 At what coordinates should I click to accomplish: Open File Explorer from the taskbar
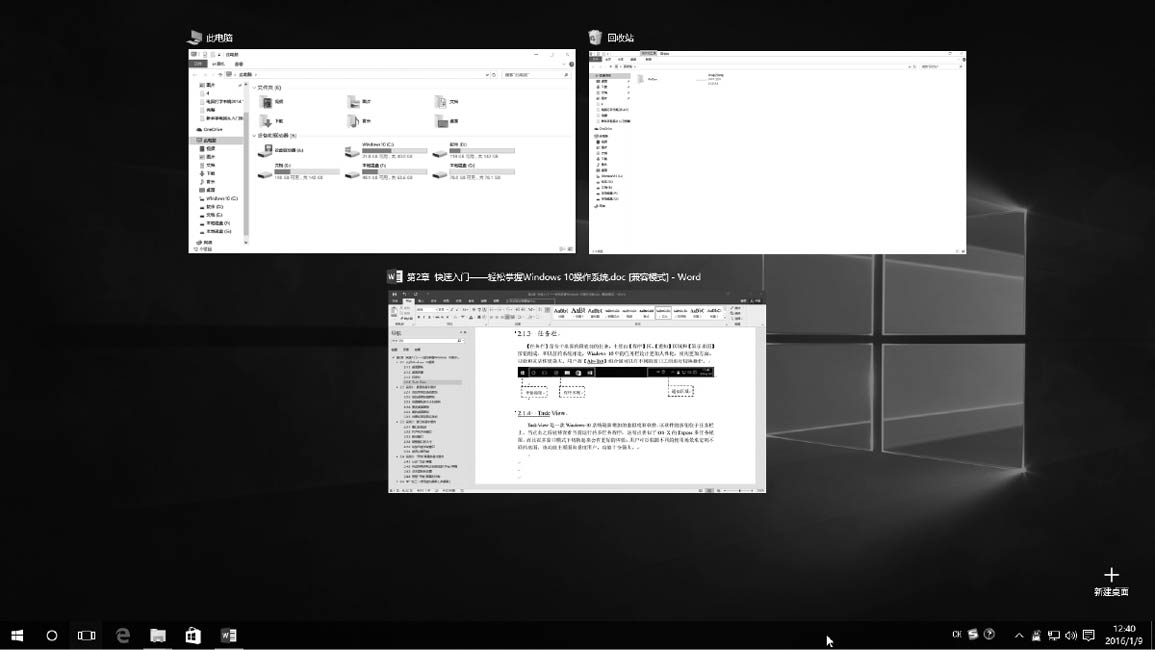(158, 635)
